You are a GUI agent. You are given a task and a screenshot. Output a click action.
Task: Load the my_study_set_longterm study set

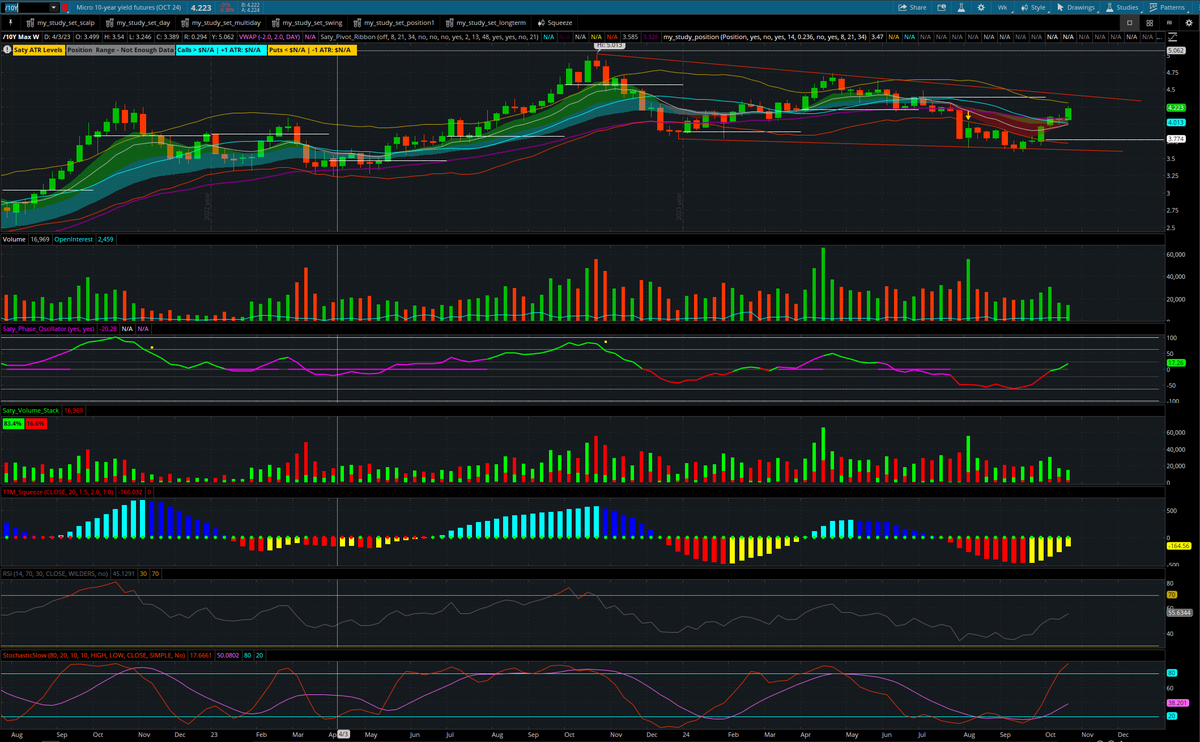click(484, 22)
